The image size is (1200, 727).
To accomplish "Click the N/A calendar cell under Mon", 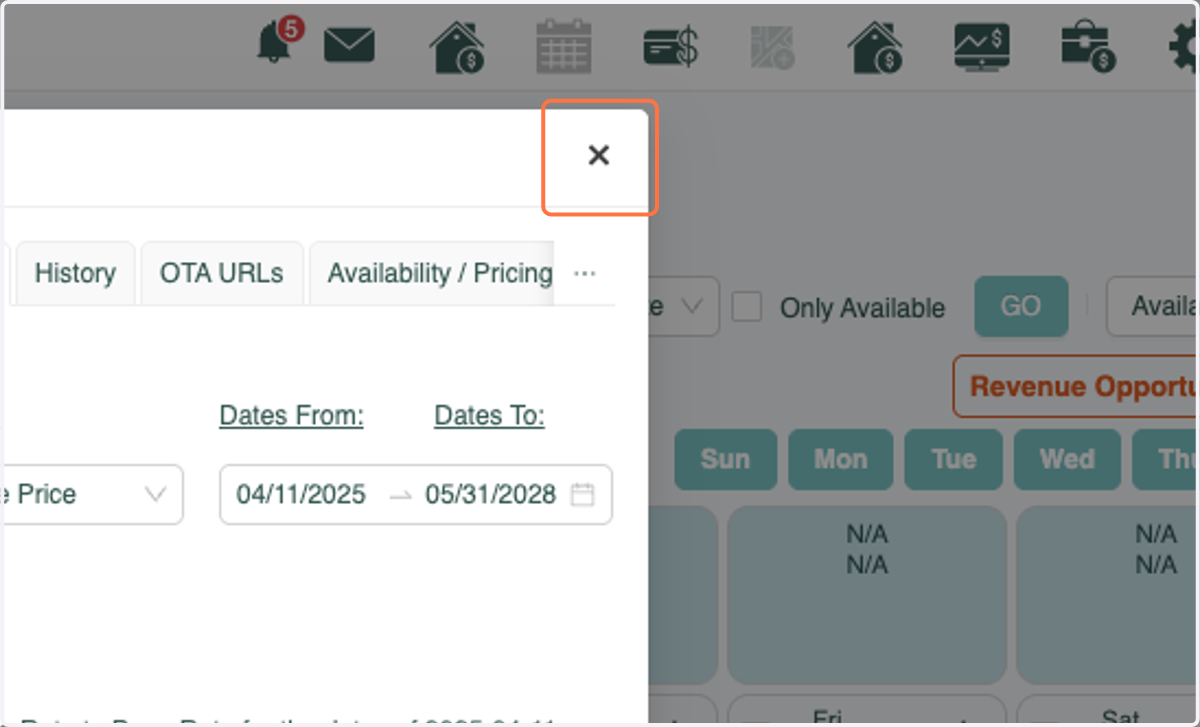I will (867, 595).
